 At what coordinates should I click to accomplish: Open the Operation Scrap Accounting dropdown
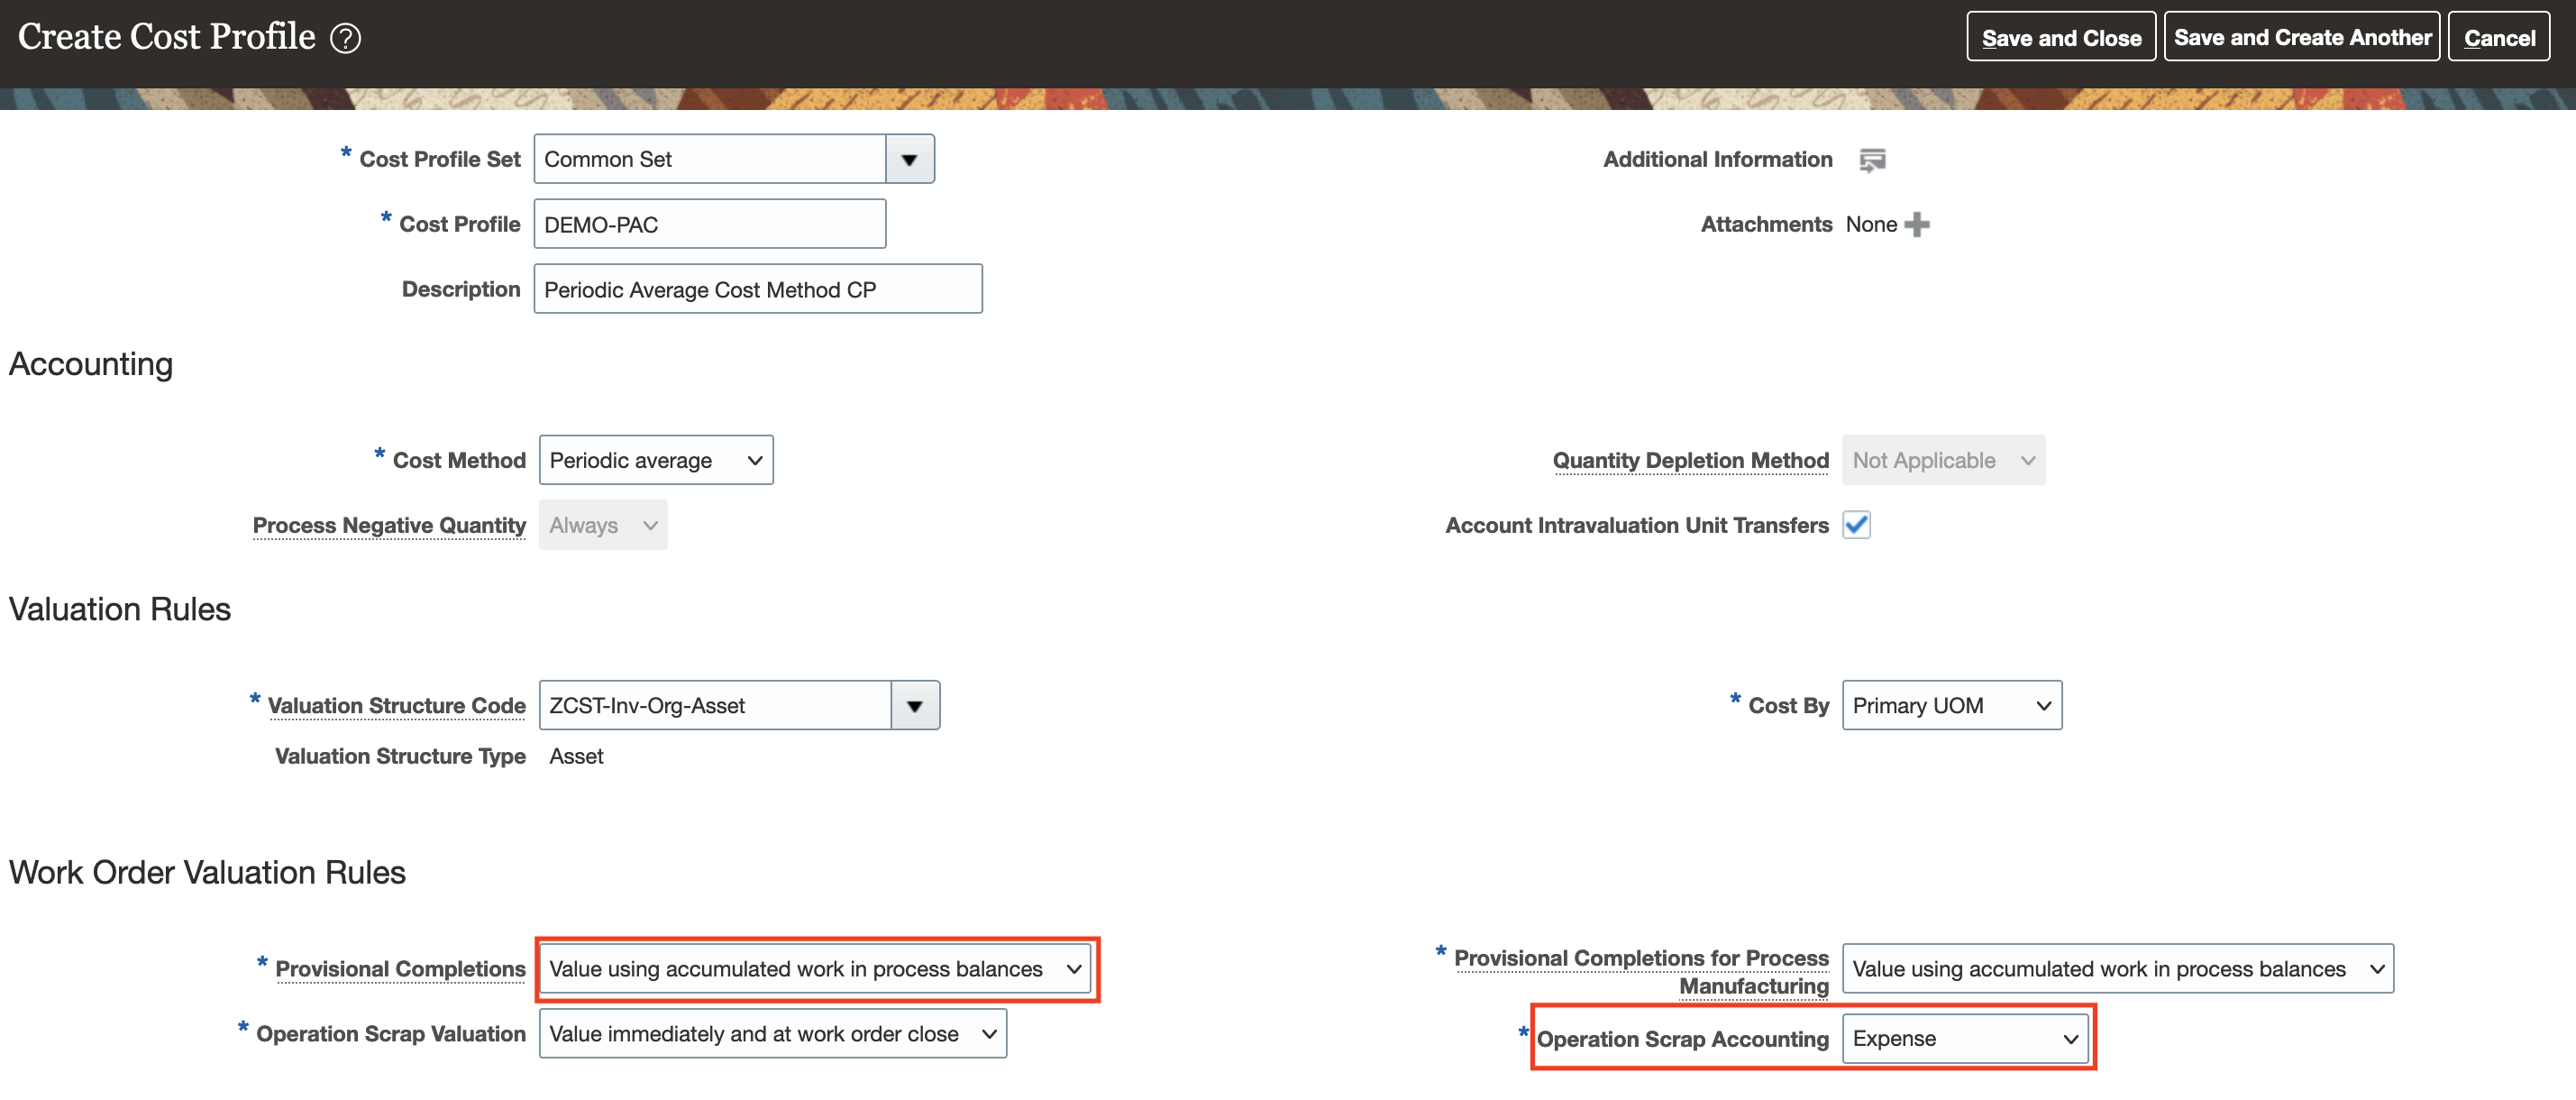point(1965,1039)
